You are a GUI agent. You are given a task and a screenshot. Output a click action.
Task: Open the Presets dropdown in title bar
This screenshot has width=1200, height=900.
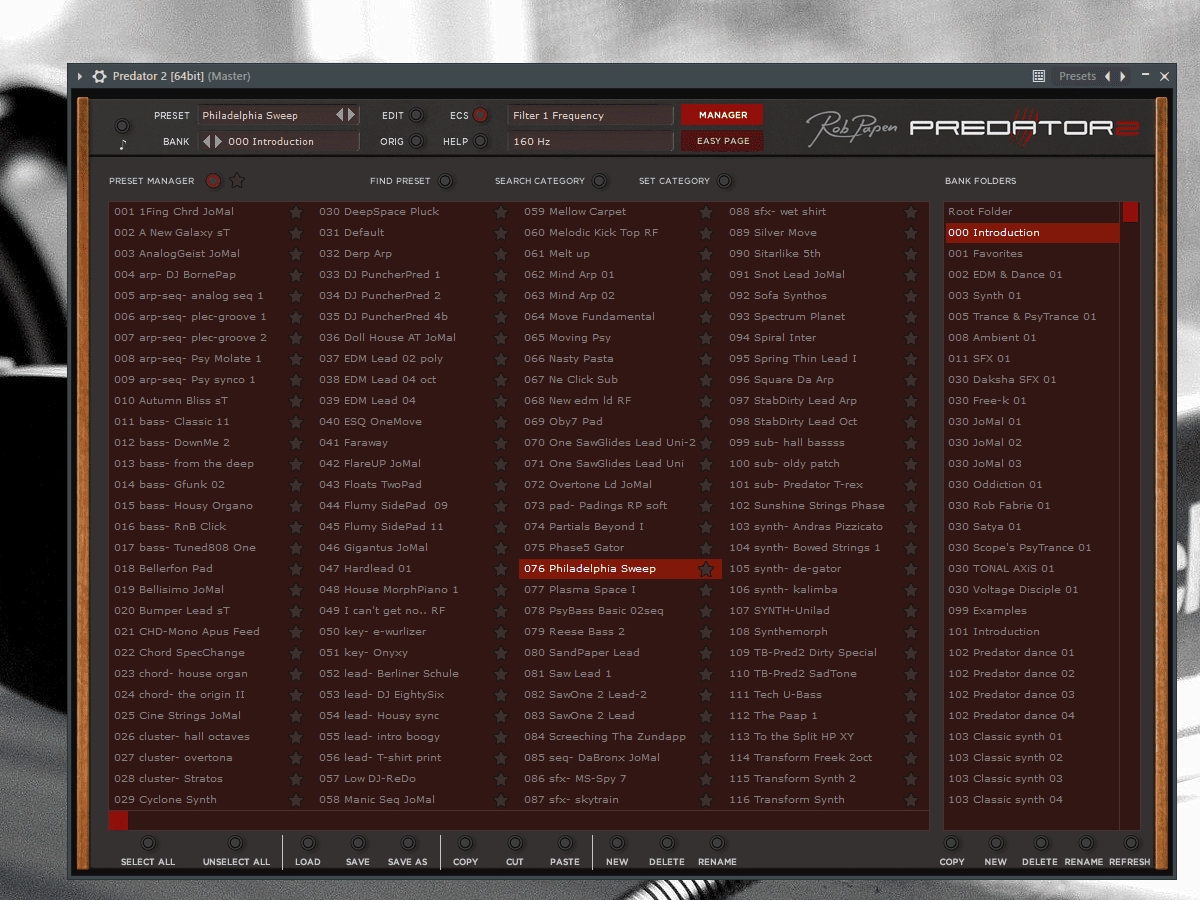1077,76
